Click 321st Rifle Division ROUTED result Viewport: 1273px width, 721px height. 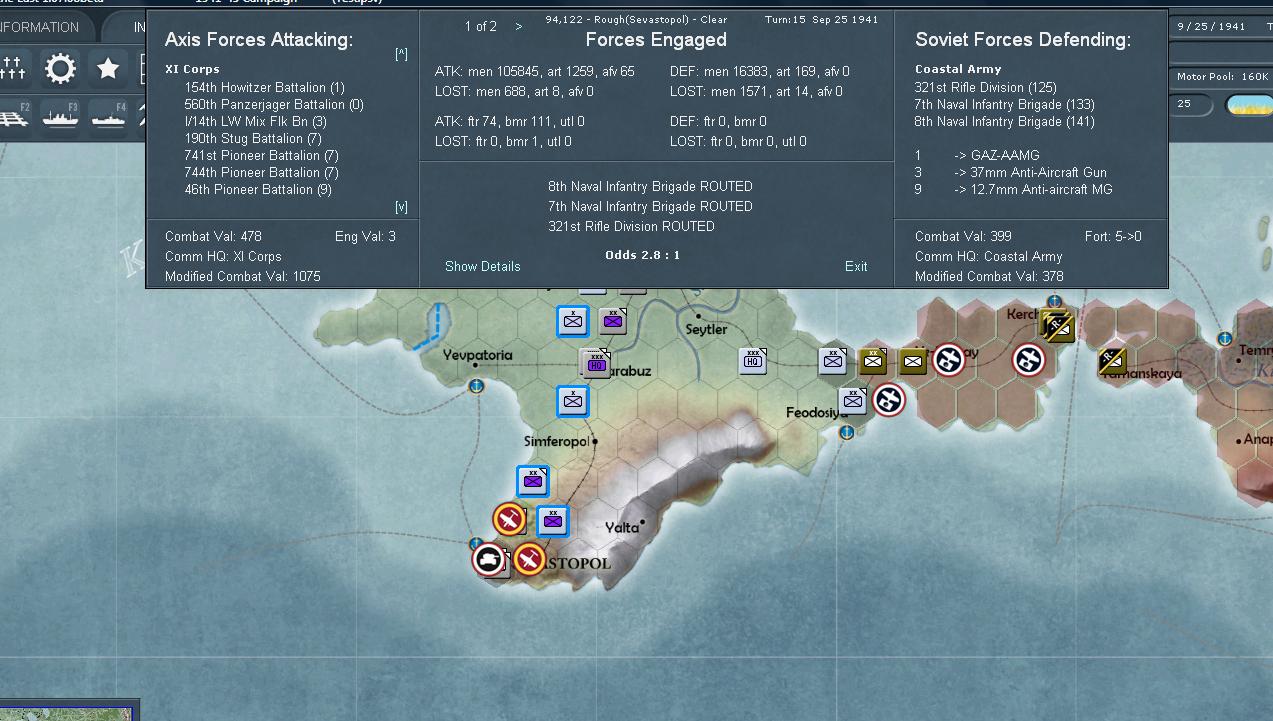click(631, 227)
